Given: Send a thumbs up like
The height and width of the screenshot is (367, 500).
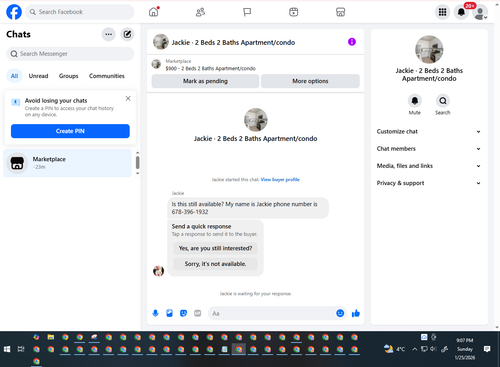Looking at the screenshot, I should (356, 313).
